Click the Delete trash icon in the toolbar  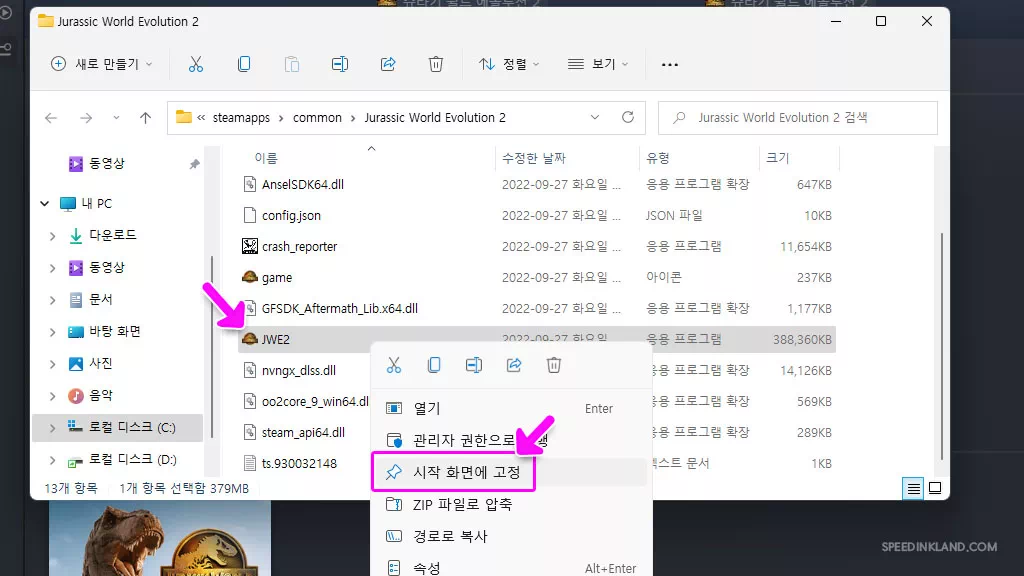(x=436, y=64)
